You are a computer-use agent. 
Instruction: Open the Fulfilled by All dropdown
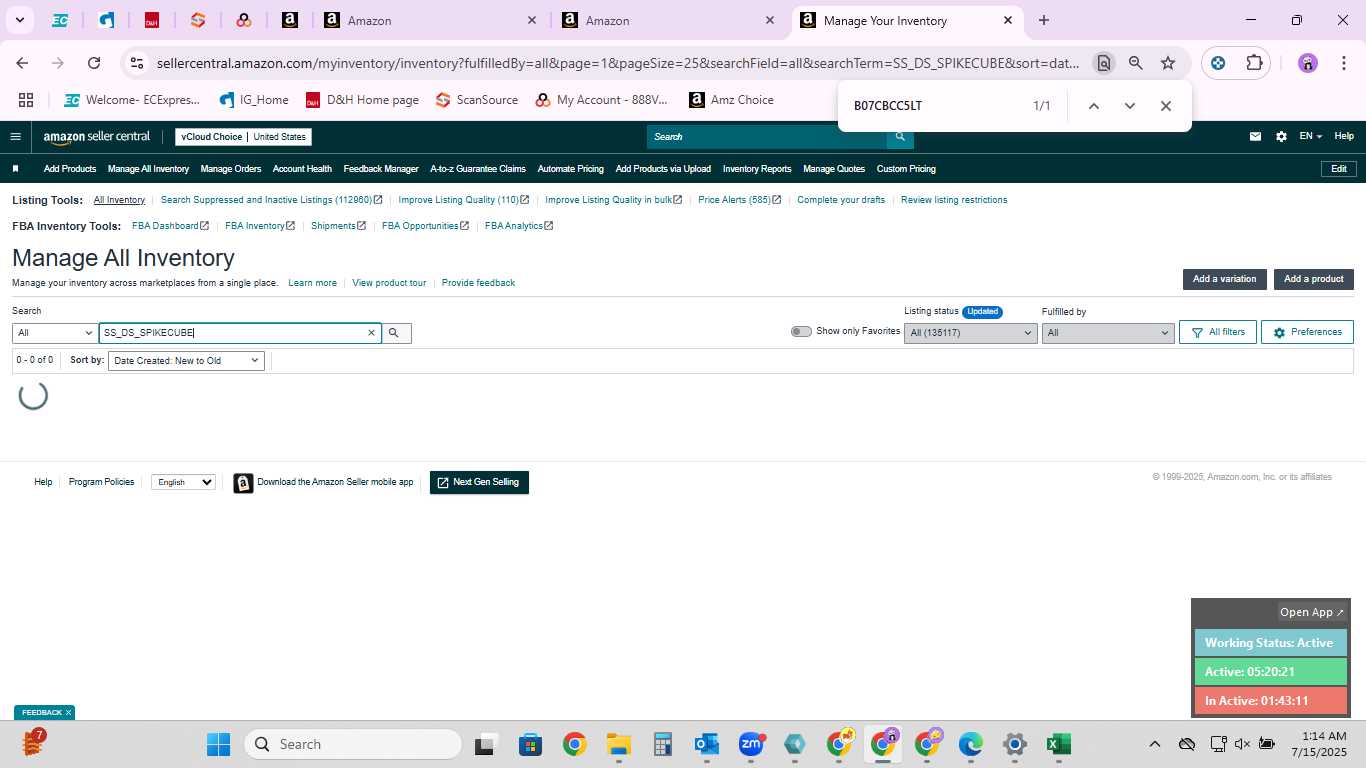pyautogui.click(x=1107, y=333)
